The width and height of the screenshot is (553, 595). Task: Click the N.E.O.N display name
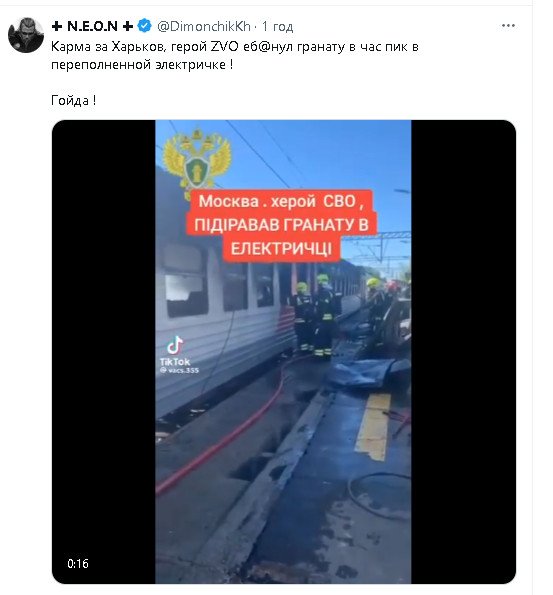point(92,26)
